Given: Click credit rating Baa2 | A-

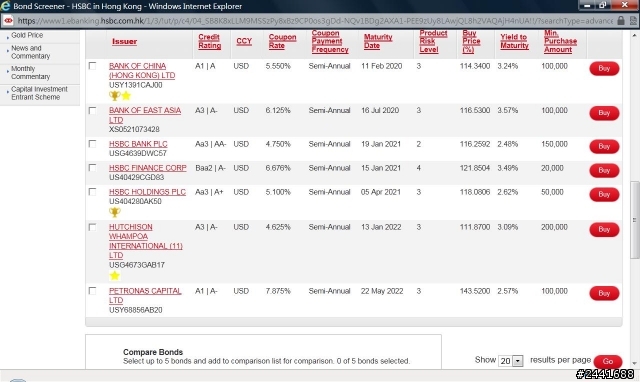Looking at the screenshot, I should [210, 168].
